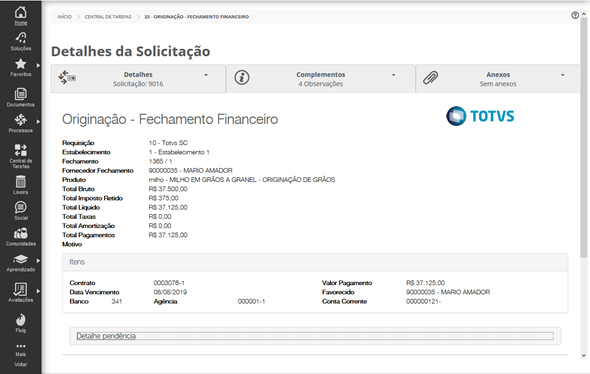Open Favoritos star icon
This screenshot has height=374, width=590.
21,64
